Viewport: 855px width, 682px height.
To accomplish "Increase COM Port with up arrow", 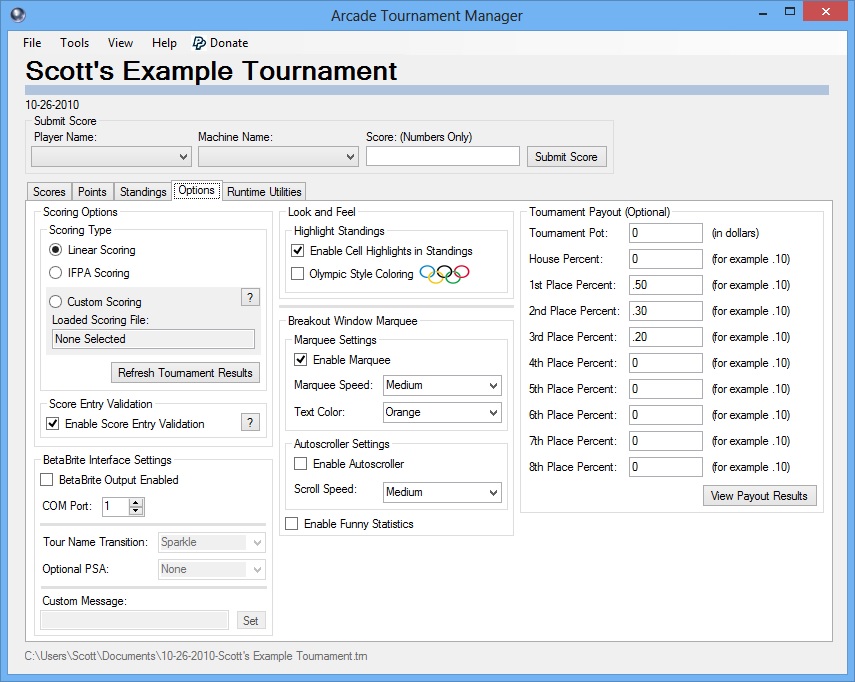I will point(137,502).
